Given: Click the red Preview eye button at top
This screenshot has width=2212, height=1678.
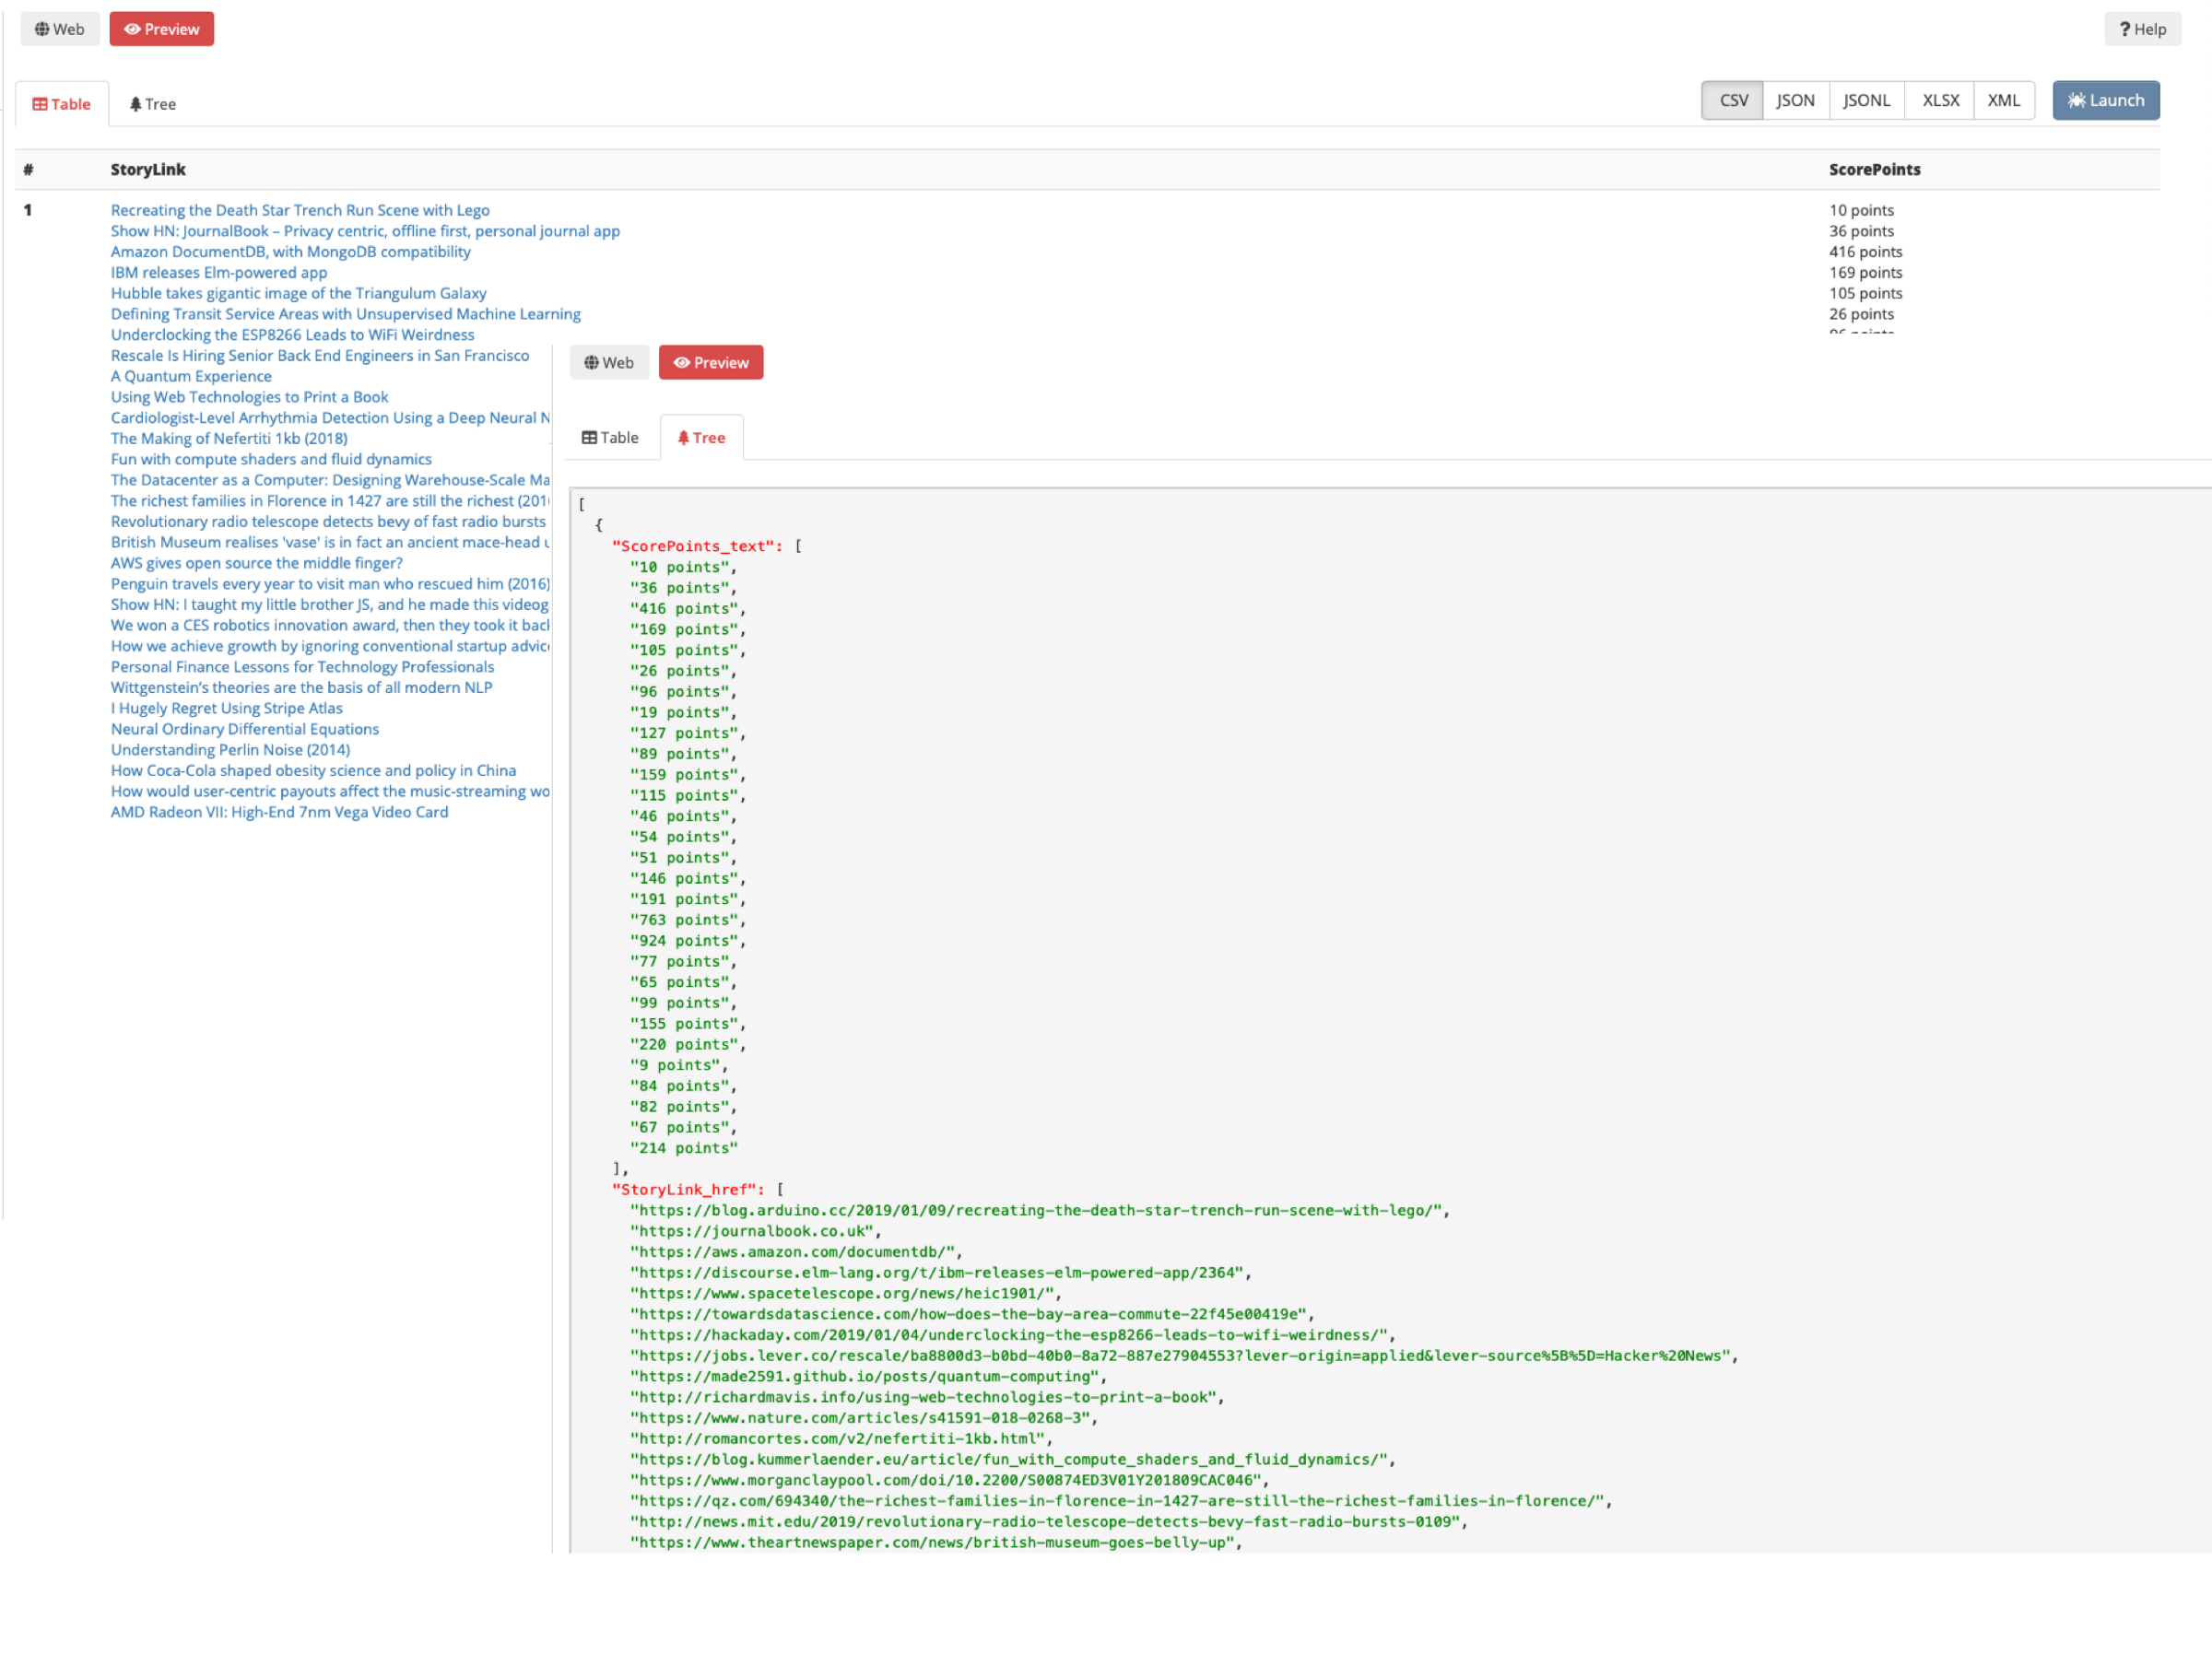Looking at the screenshot, I should 162,29.
